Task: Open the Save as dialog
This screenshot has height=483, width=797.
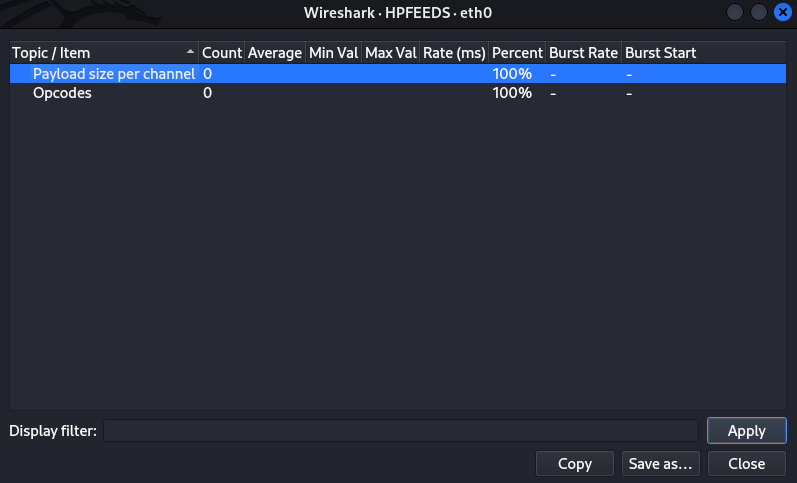Action: pyautogui.click(x=660, y=464)
